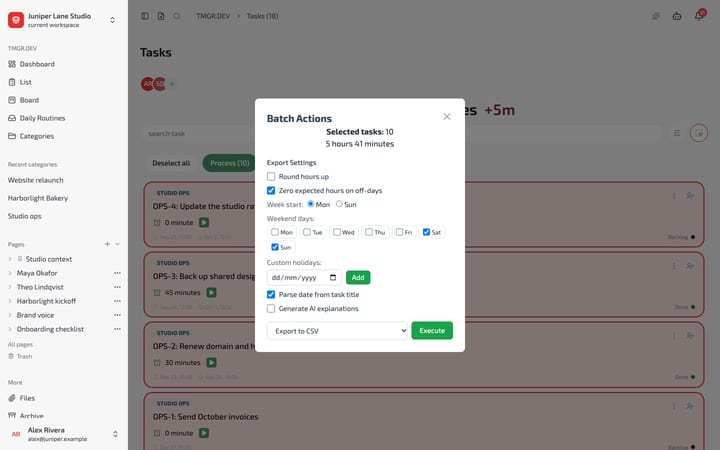Open the Trash page
The image size is (720, 450).
tap(20, 356)
